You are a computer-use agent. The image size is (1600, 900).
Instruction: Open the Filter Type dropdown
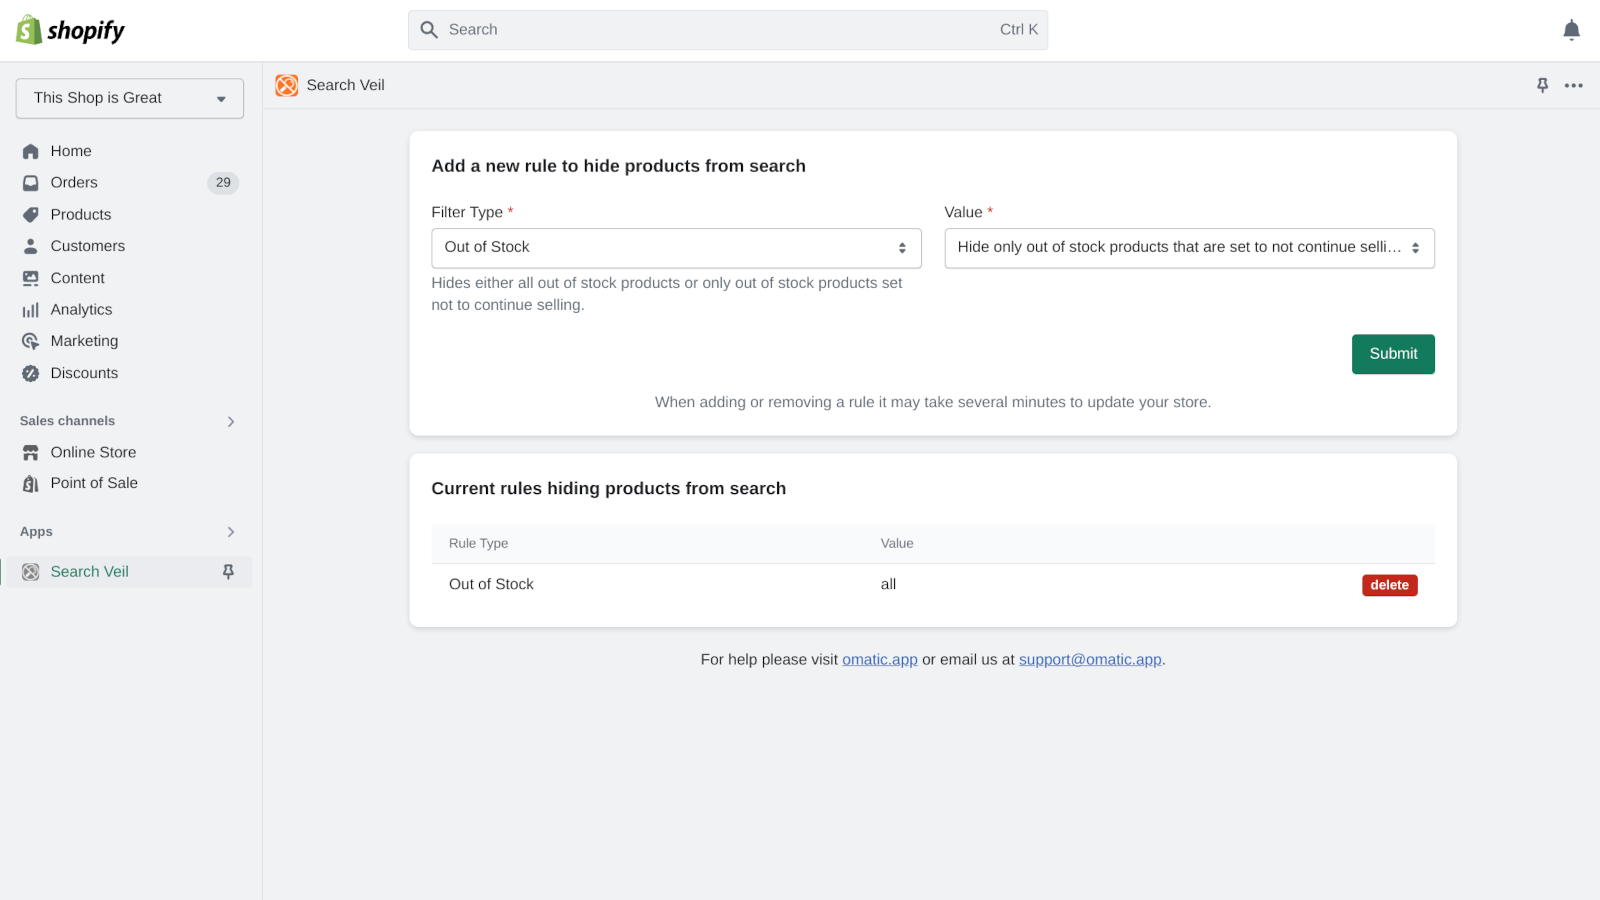click(x=676, y=247)
